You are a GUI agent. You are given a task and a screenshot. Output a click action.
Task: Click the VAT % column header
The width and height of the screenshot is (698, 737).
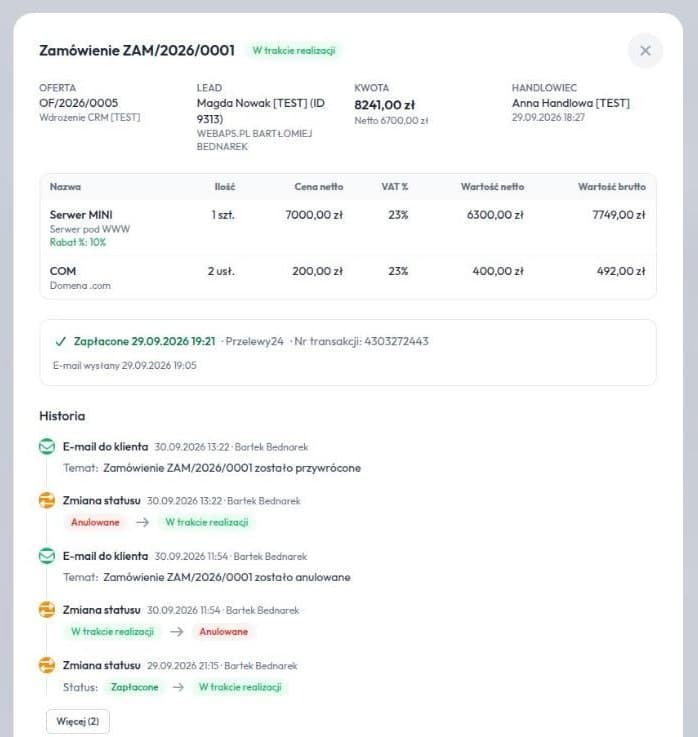[x=394, y=187]
